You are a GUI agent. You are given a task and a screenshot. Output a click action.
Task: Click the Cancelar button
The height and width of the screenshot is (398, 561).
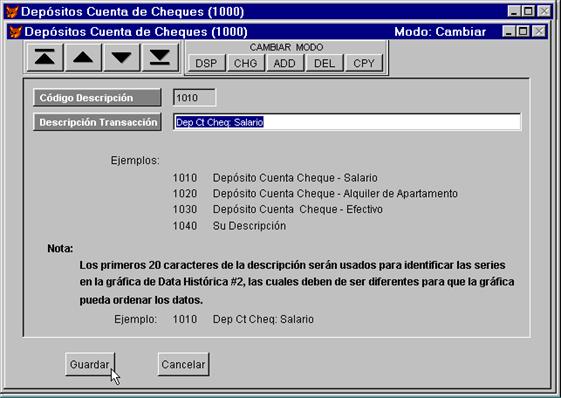[x=183, y=364]
